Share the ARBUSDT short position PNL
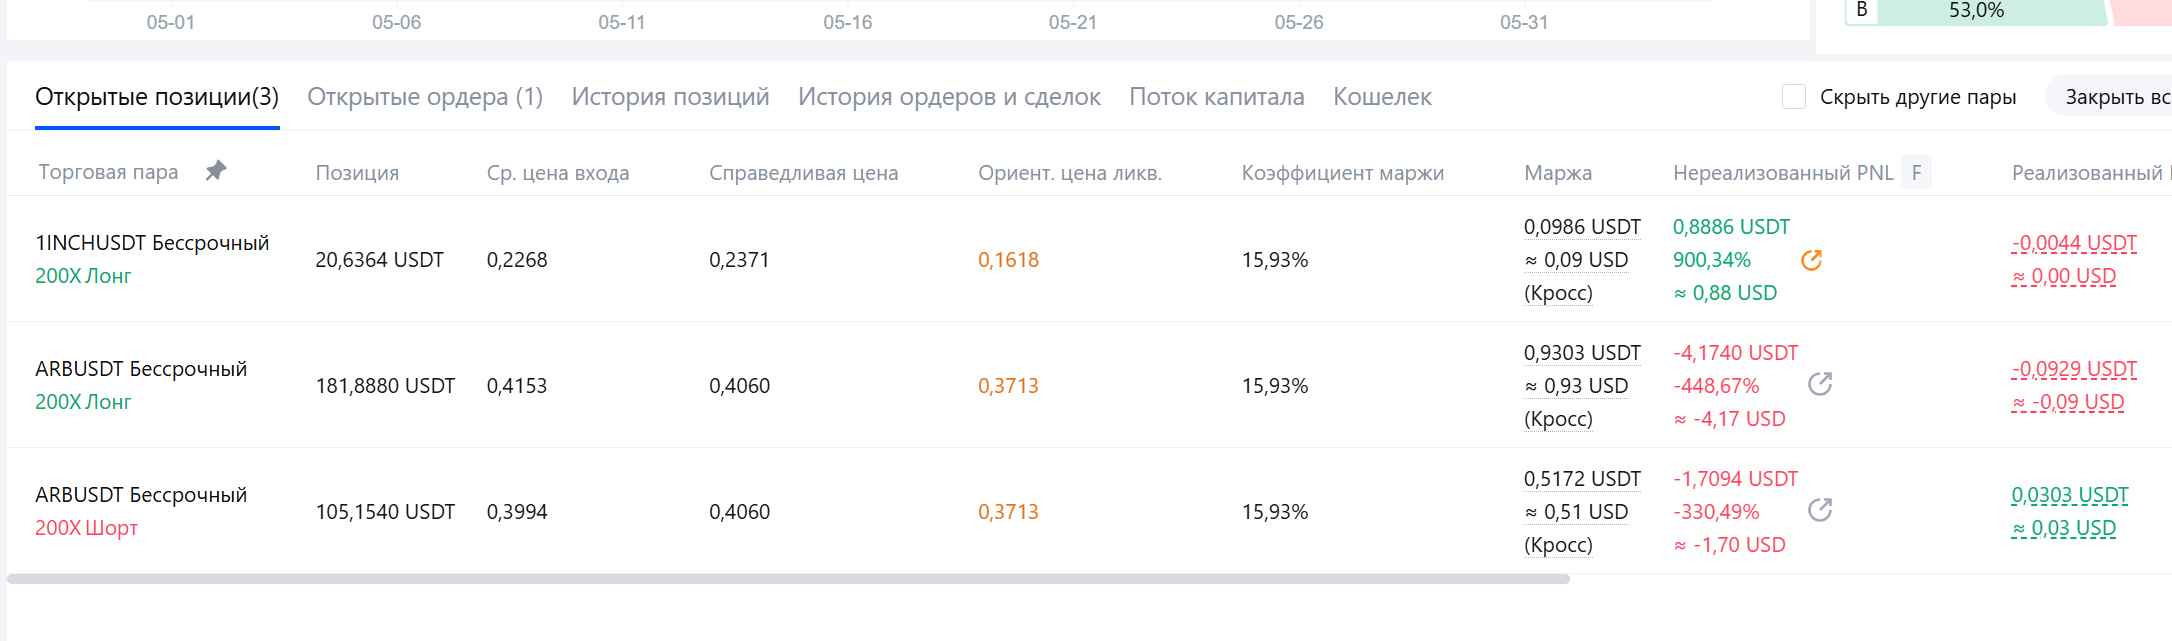This screenshot has height=641, width=2172. (1820, 510)
